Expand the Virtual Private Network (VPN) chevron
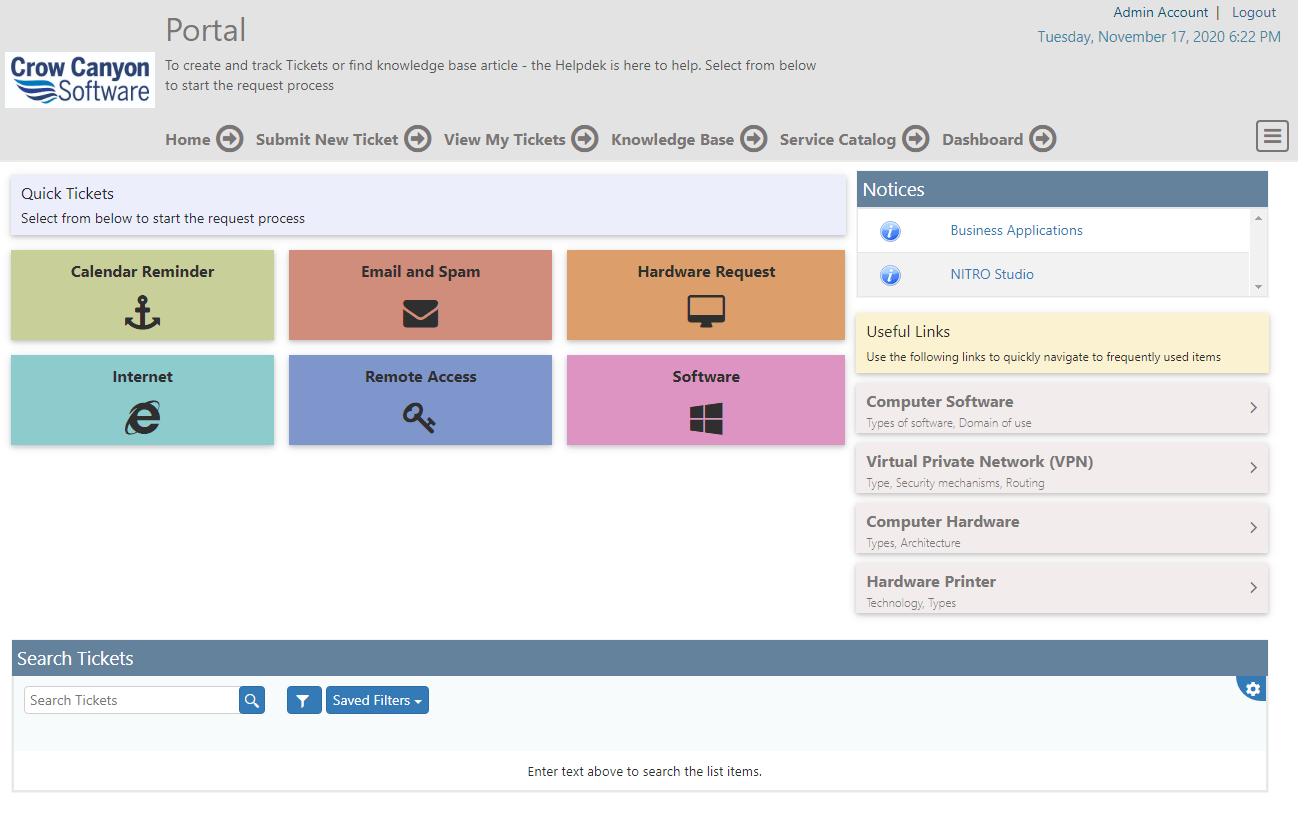The height and width of the screenshot is (829, 1298). coord(1253,468)
